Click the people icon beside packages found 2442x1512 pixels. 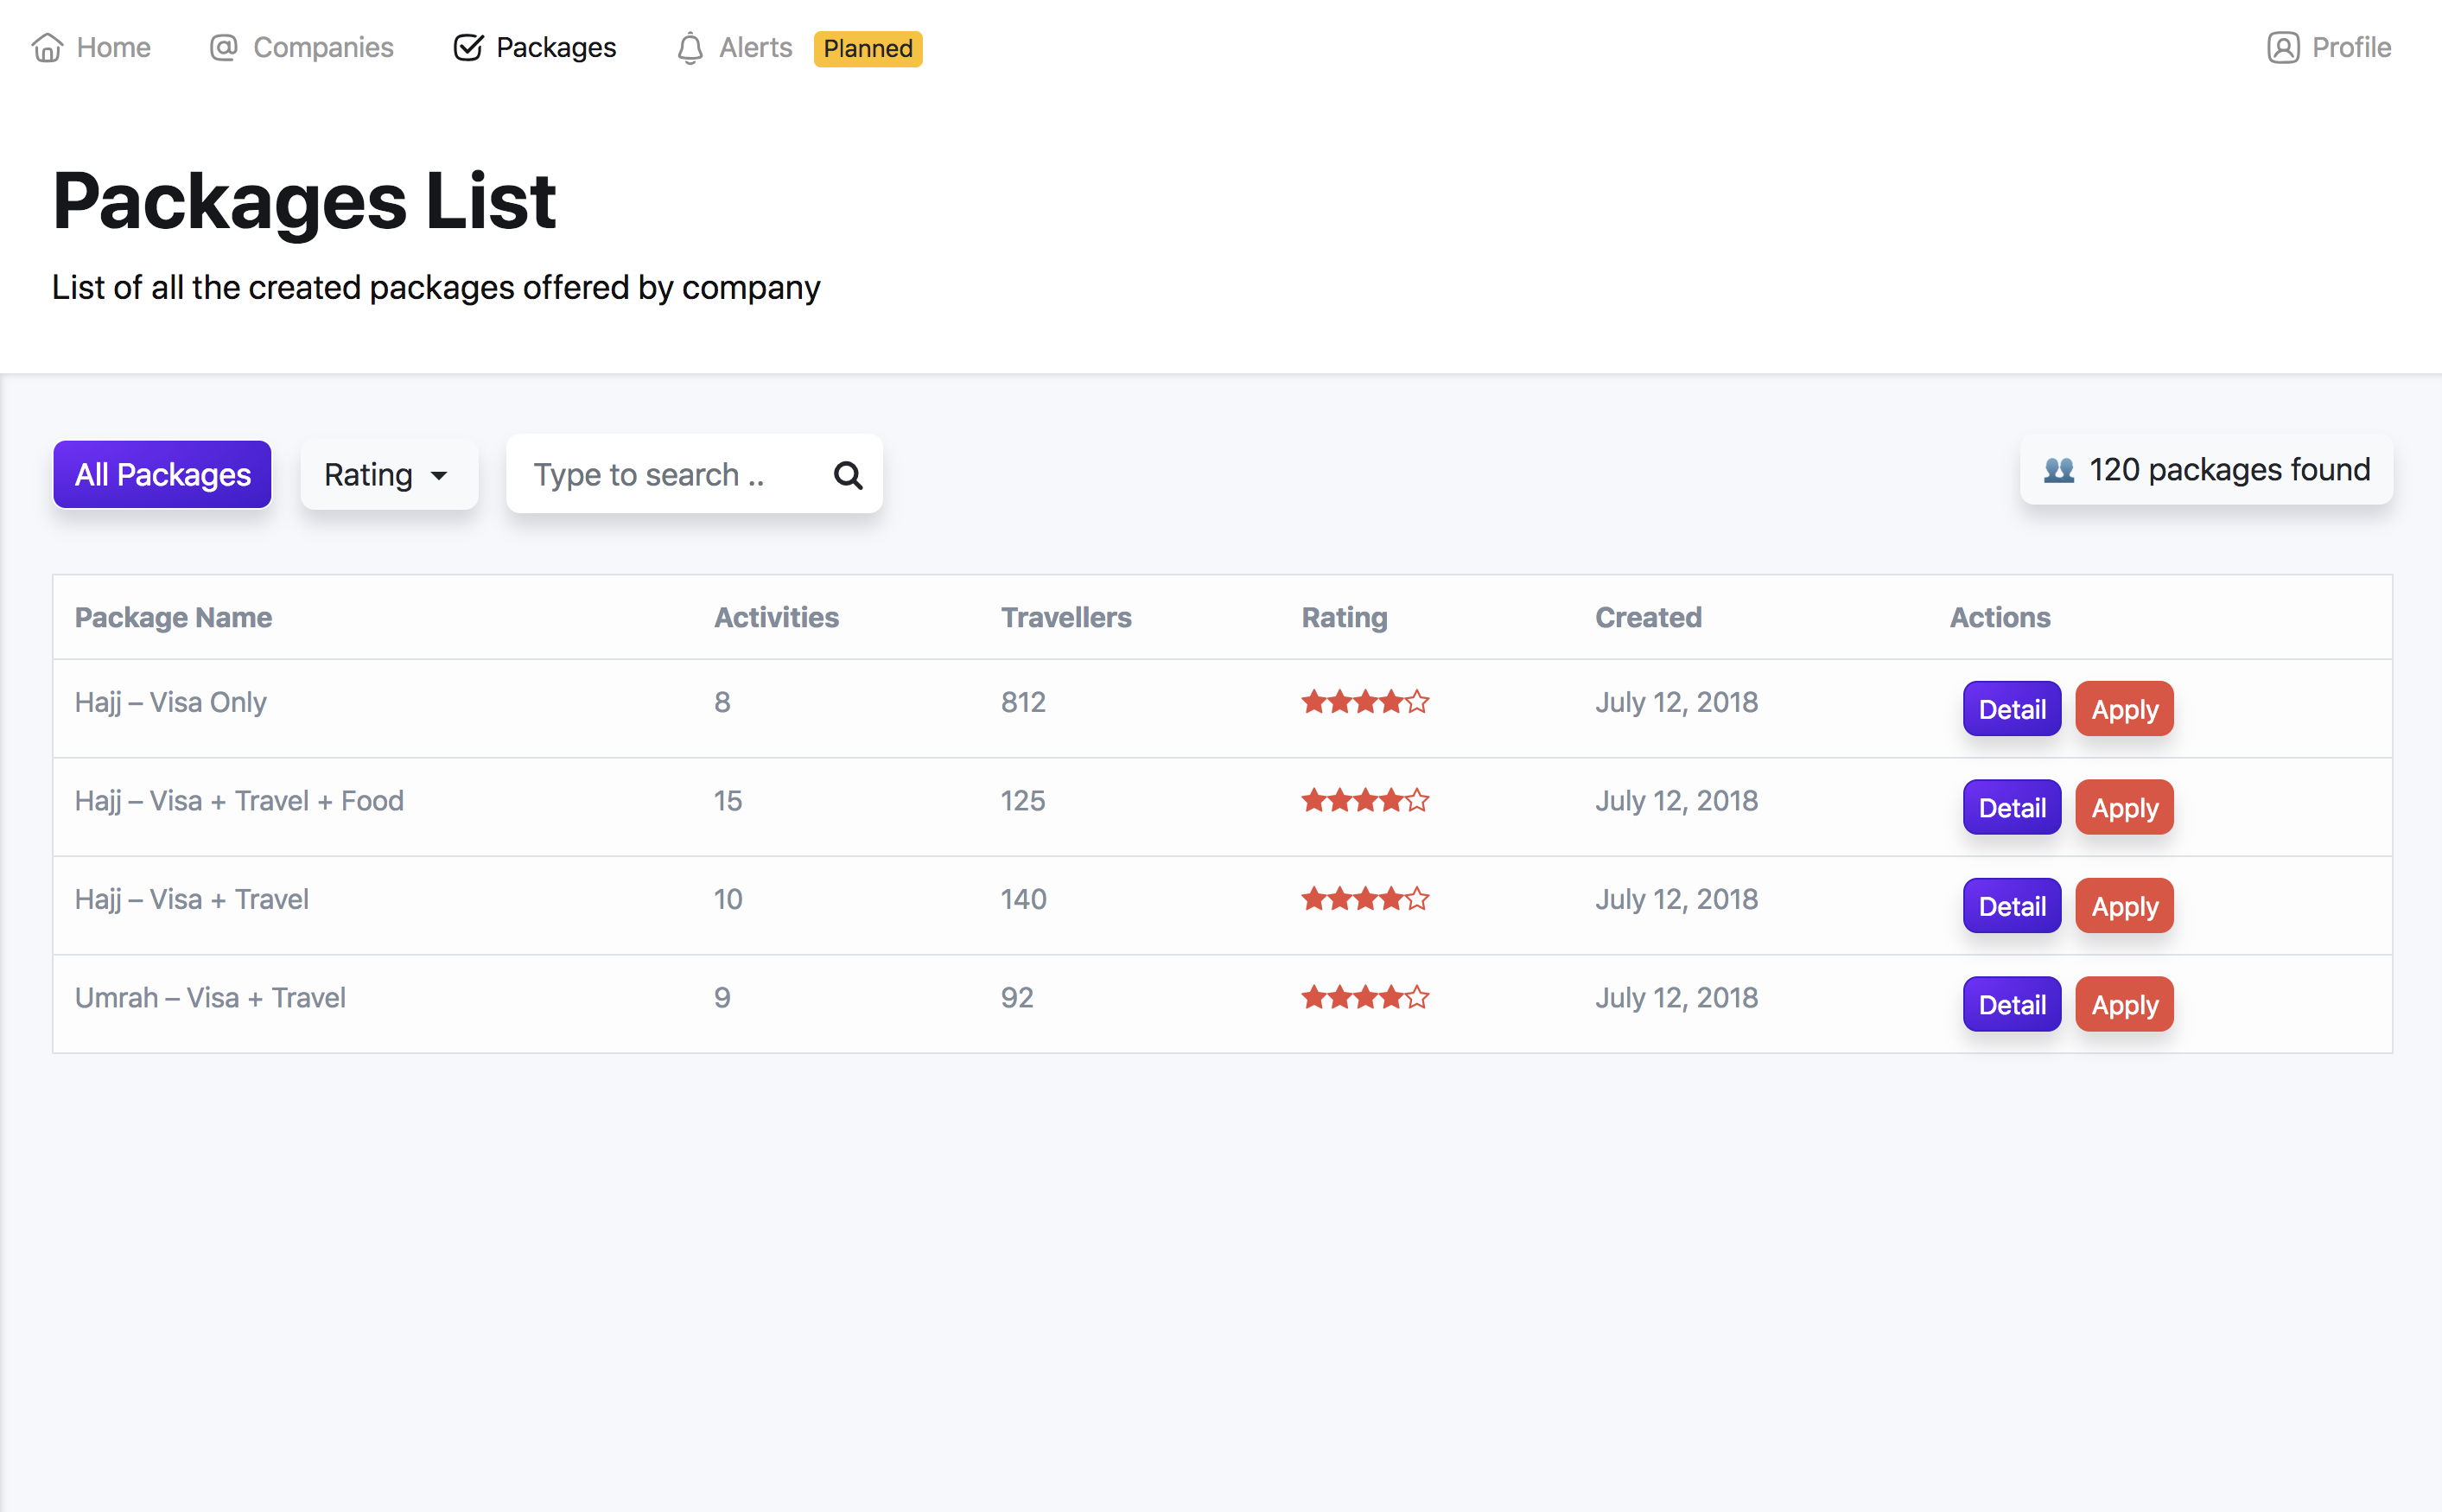click(x=2059, y=470)
